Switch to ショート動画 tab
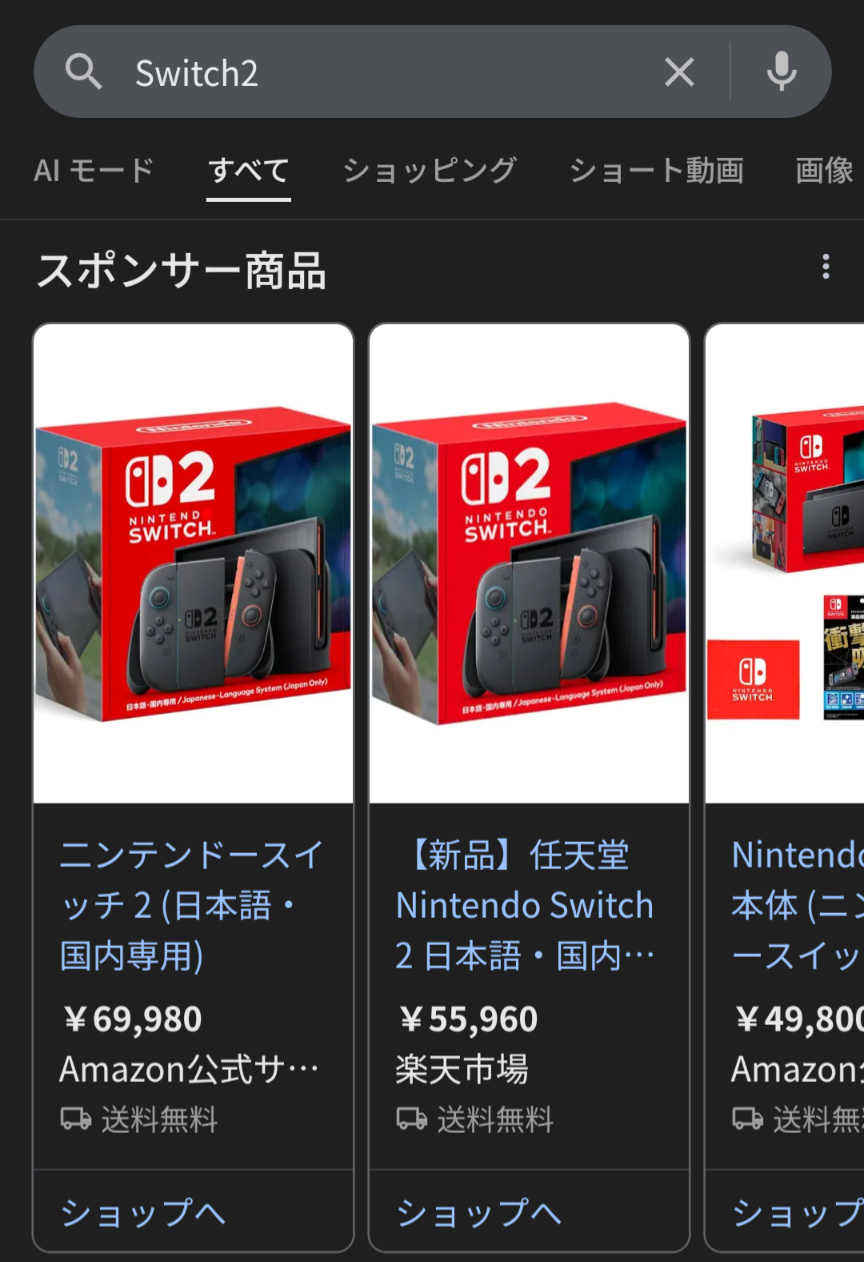The image size is (864, 1262). (656, 170)
